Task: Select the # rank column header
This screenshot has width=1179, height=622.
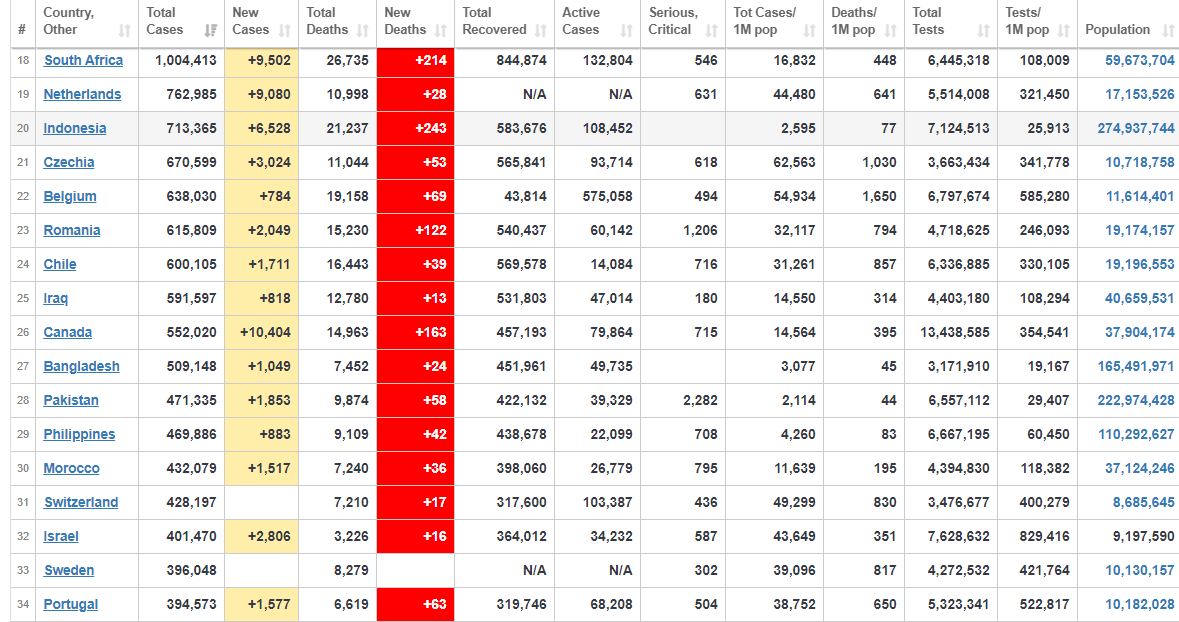Action: coord(22,24)
